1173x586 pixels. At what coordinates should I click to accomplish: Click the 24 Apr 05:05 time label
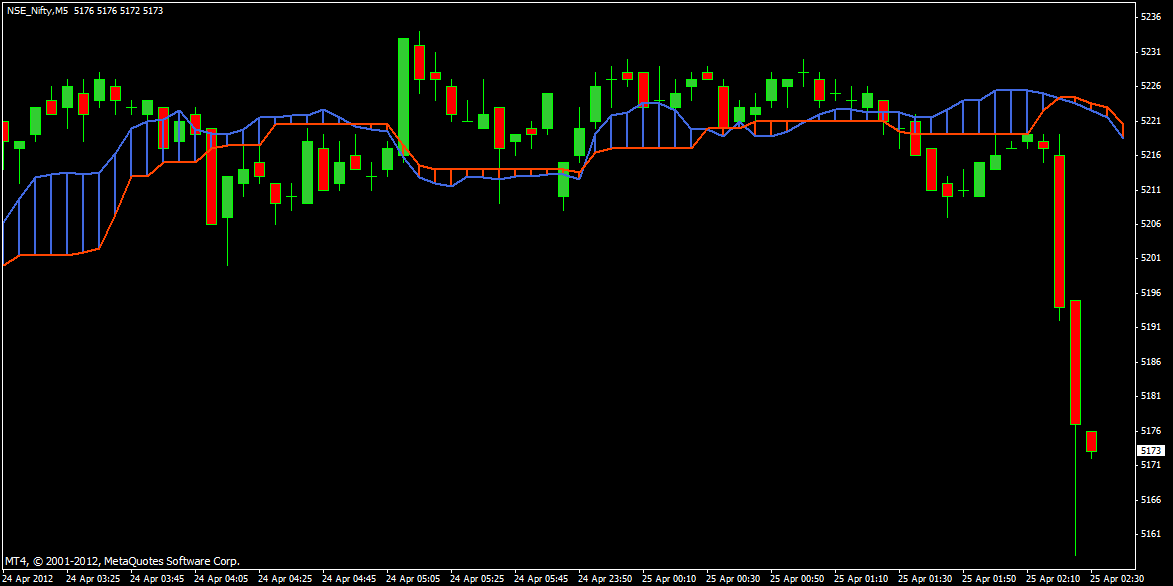pos(414,579)
